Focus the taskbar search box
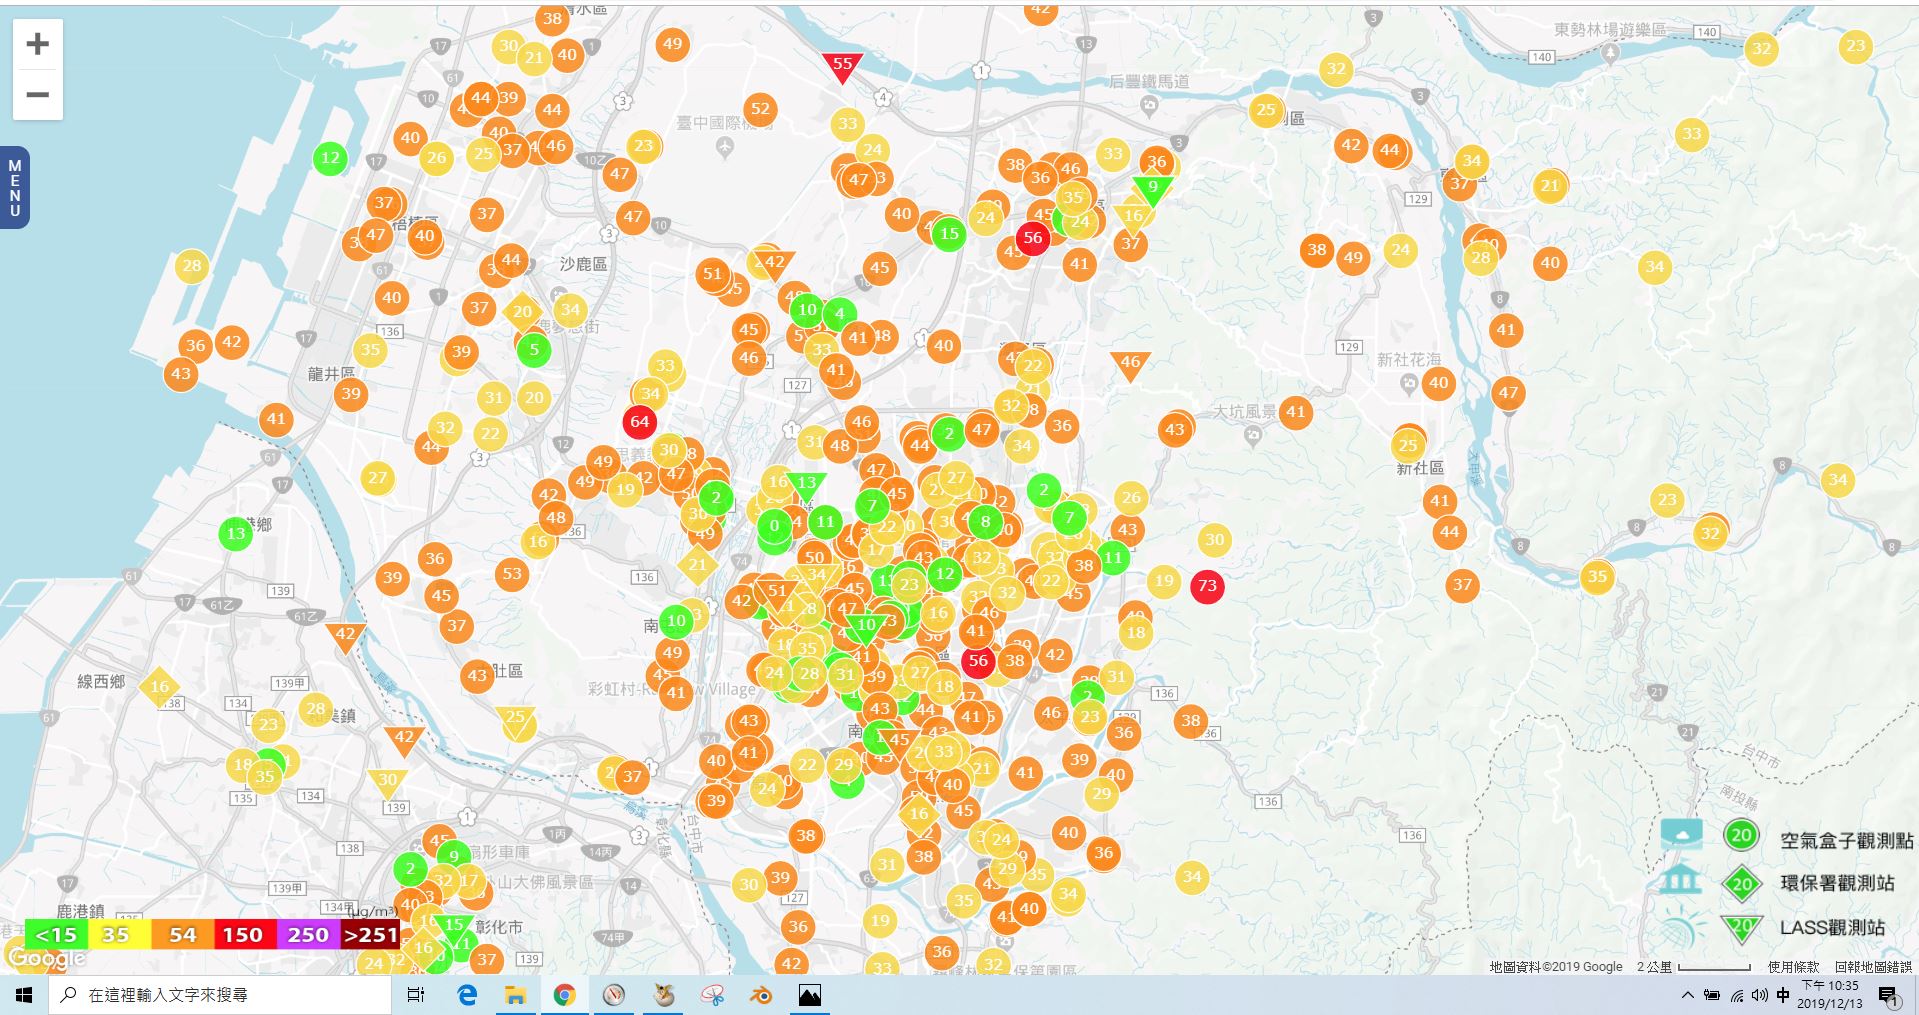The image size is (1919, 1015). pos(220,995)
